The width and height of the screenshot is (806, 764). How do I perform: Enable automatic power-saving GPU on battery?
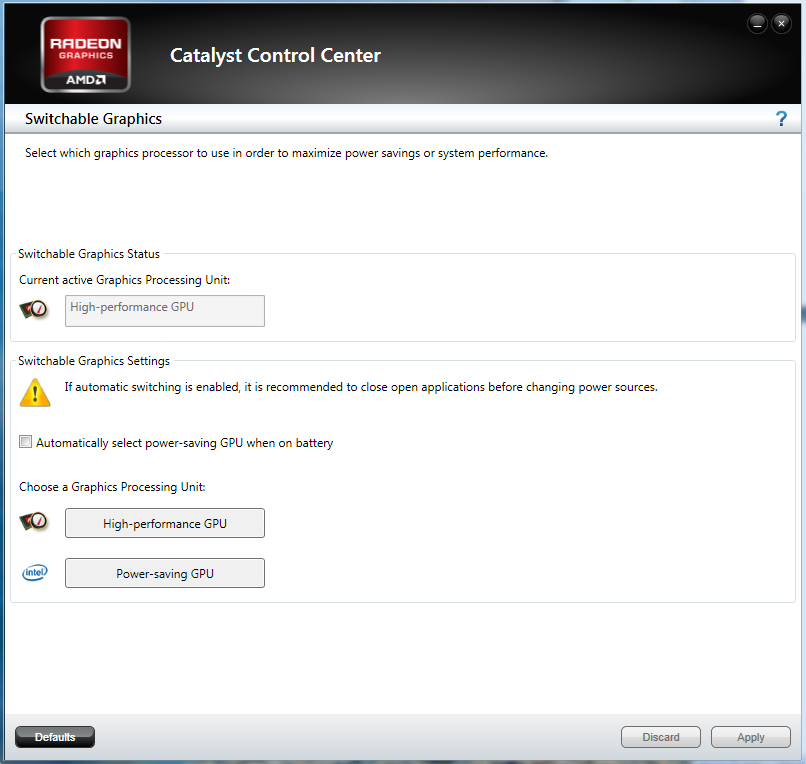click(x=25, y=442)
